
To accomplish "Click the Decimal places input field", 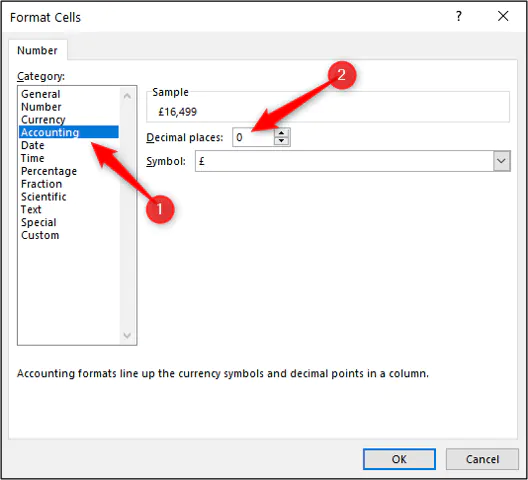I will 253,137.
